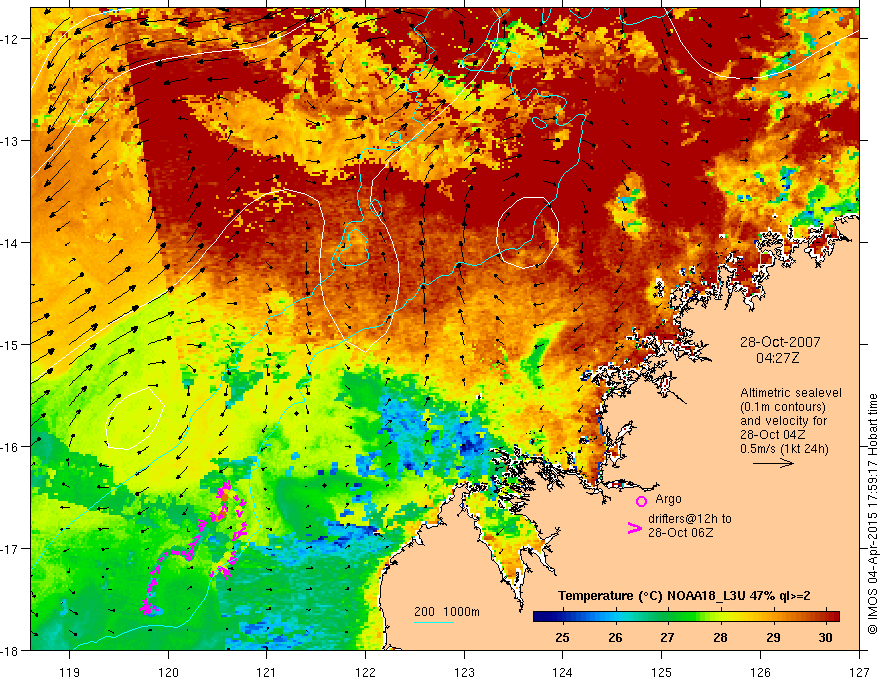Click the color bar value "26"
This screenshot has height=680, width=880.
click(615, 637)
